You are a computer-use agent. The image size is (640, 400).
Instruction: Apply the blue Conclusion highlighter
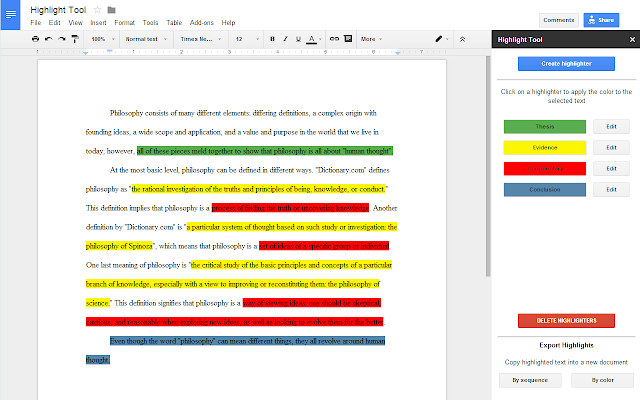[544, 190]
